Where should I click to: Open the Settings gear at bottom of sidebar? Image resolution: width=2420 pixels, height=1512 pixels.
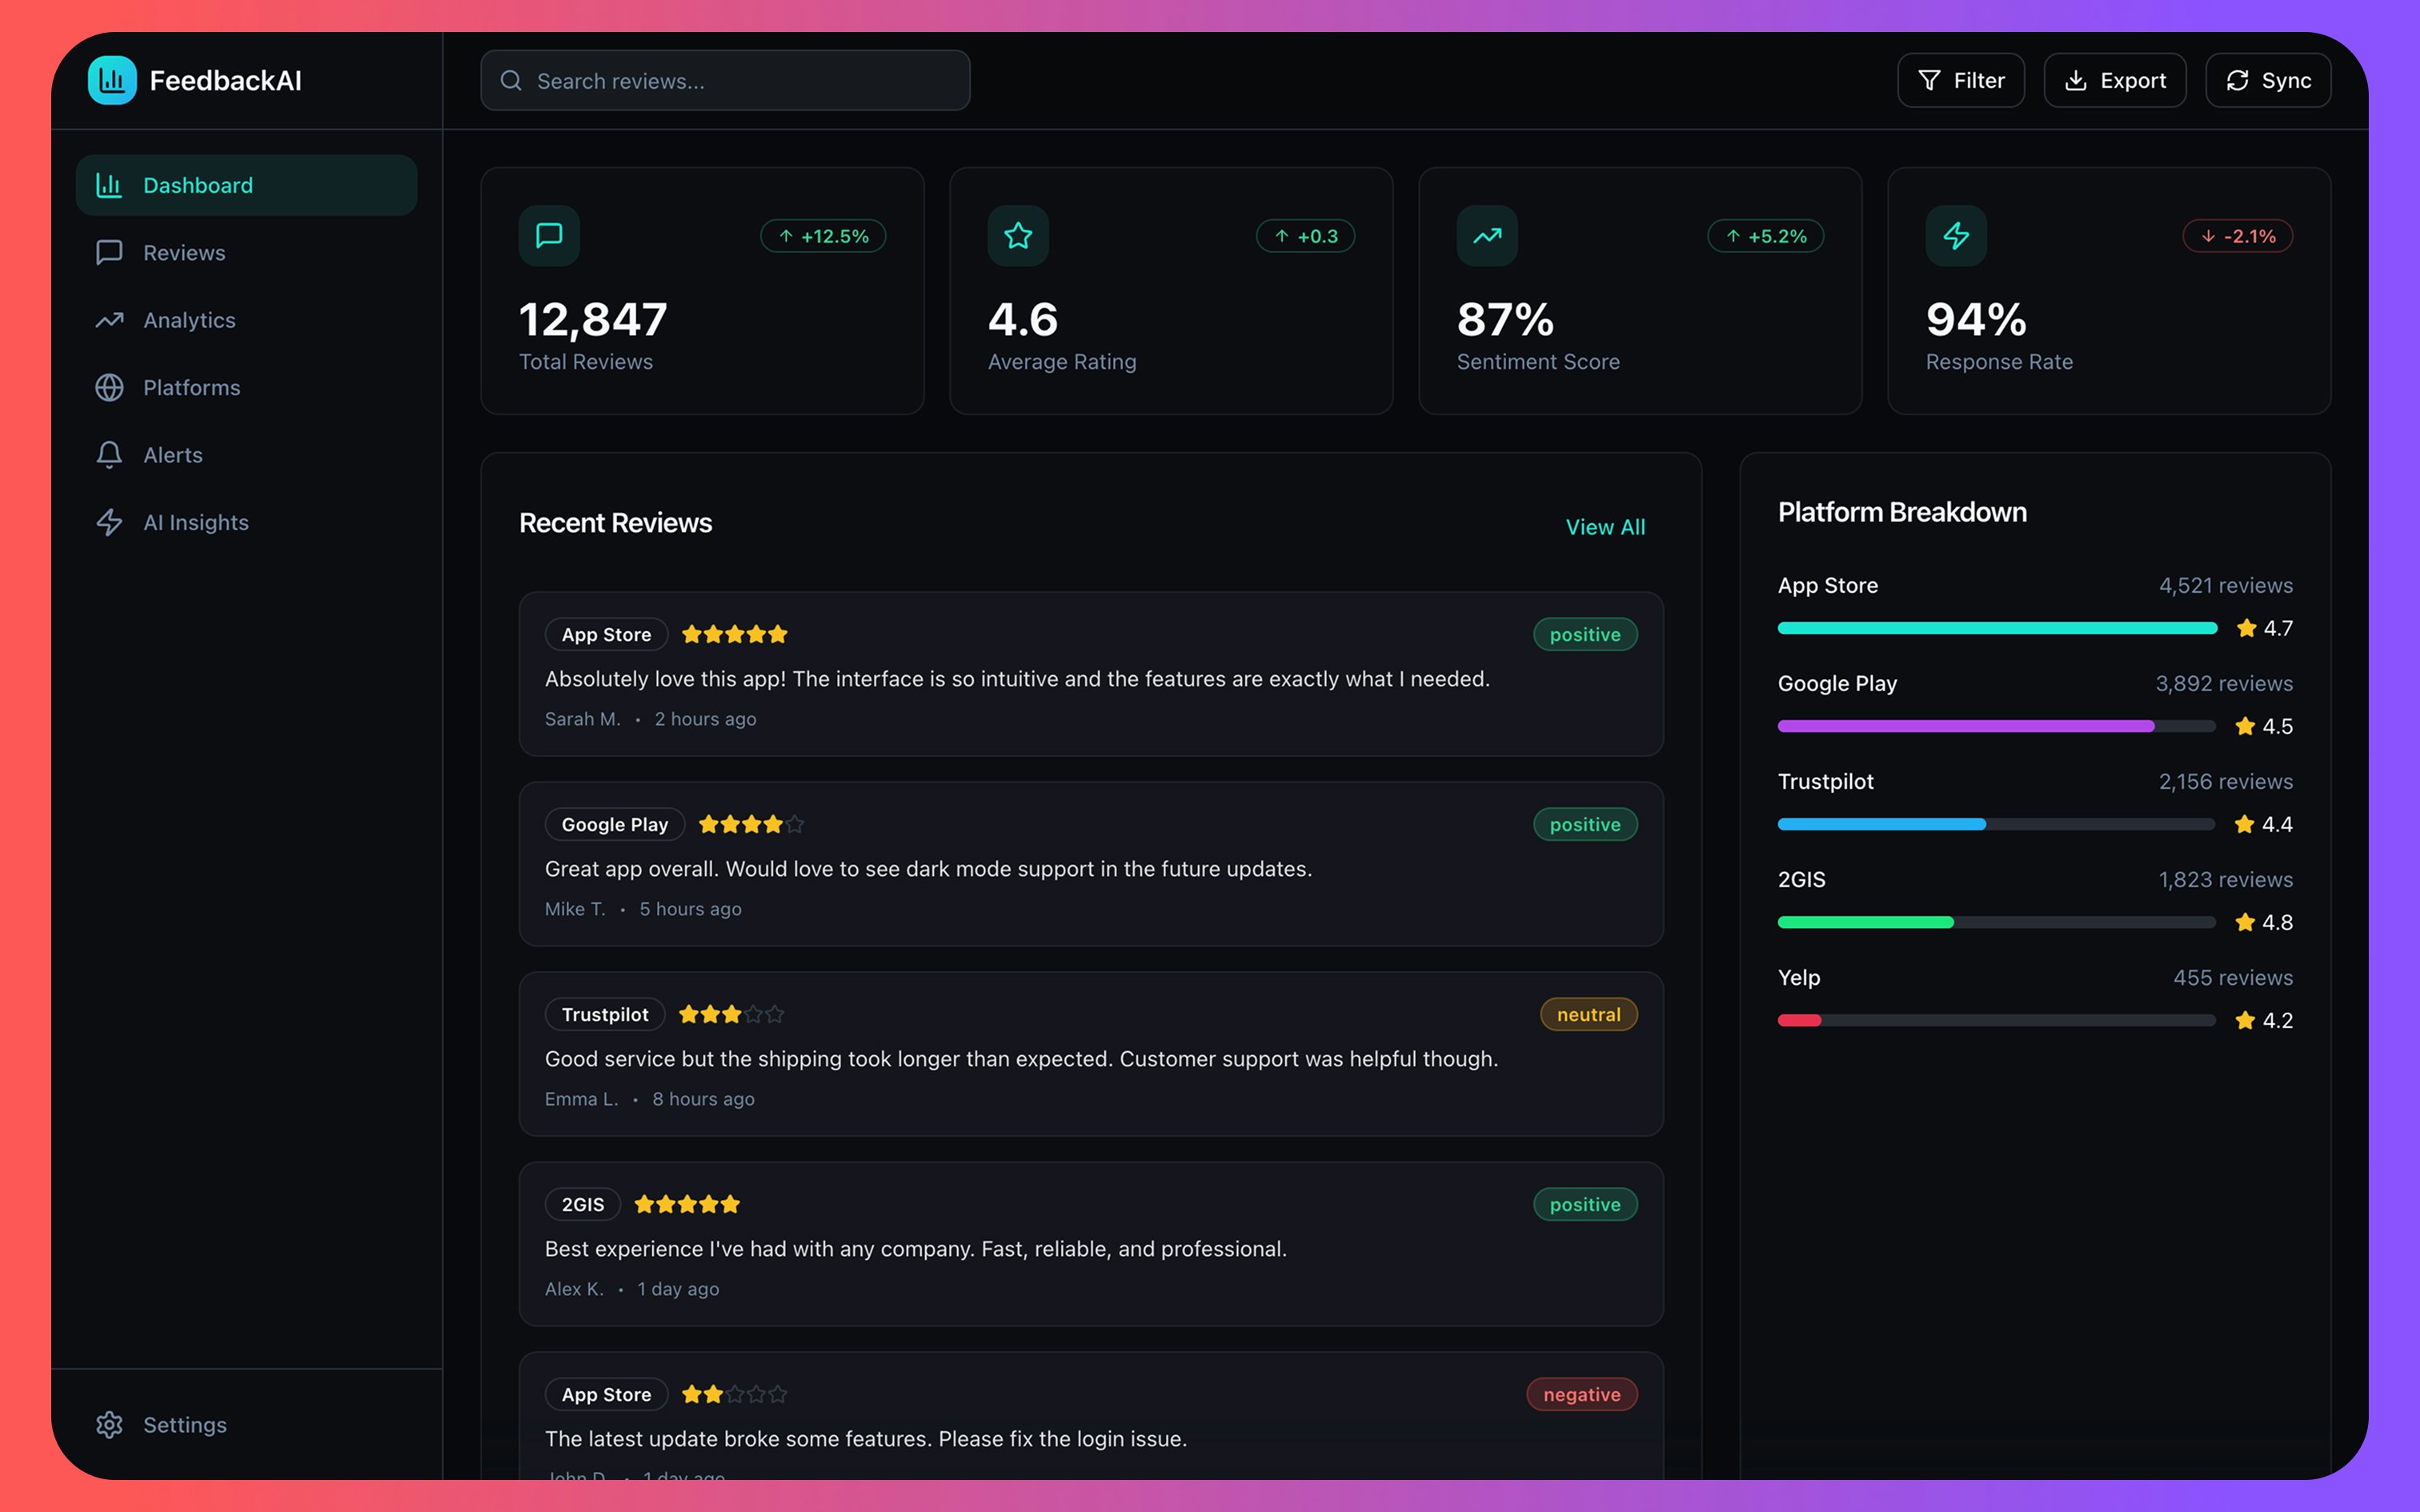click(x=110, y=1424)
